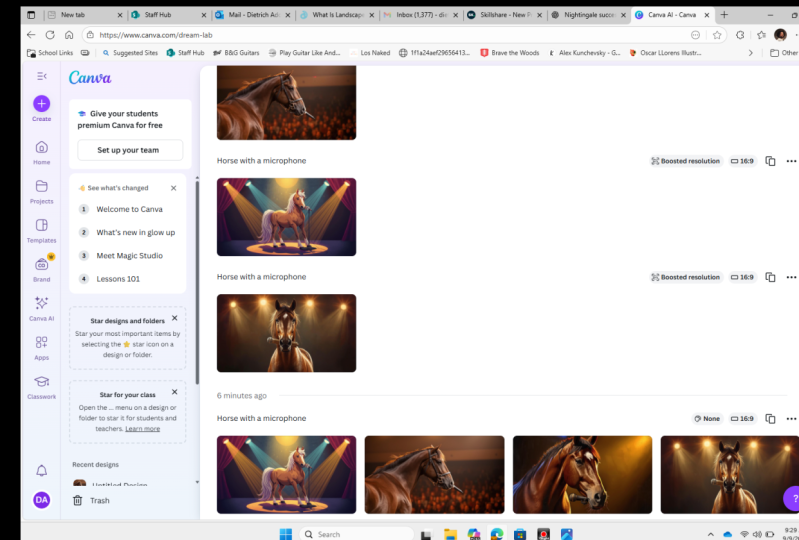Reload the current page
The height and width of the screenshot is (540, 799).
point(50,35)
